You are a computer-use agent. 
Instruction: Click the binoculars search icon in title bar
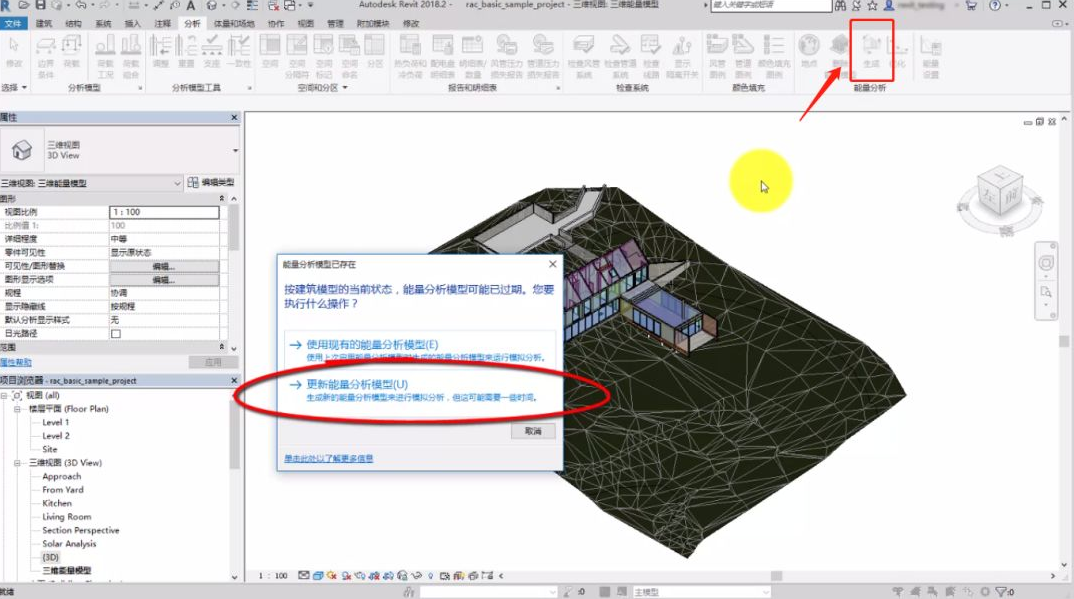(x=840, y=5)
